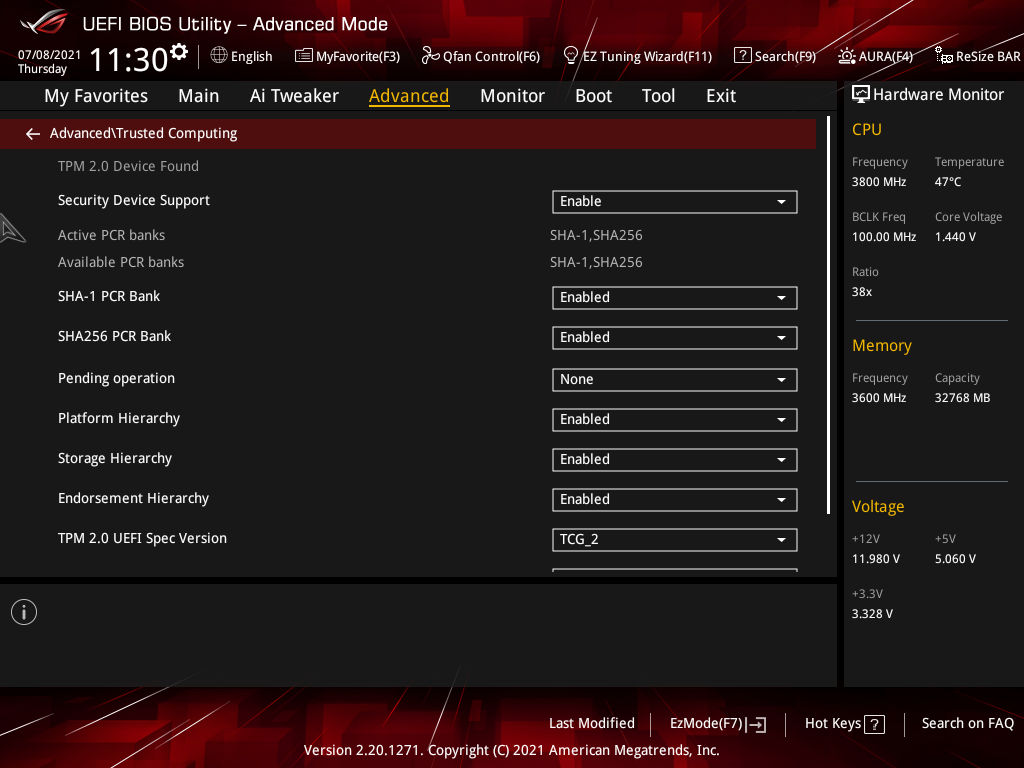Click the globe language icon
This screenshot has width=1024, height=768.
pos(219,55)
